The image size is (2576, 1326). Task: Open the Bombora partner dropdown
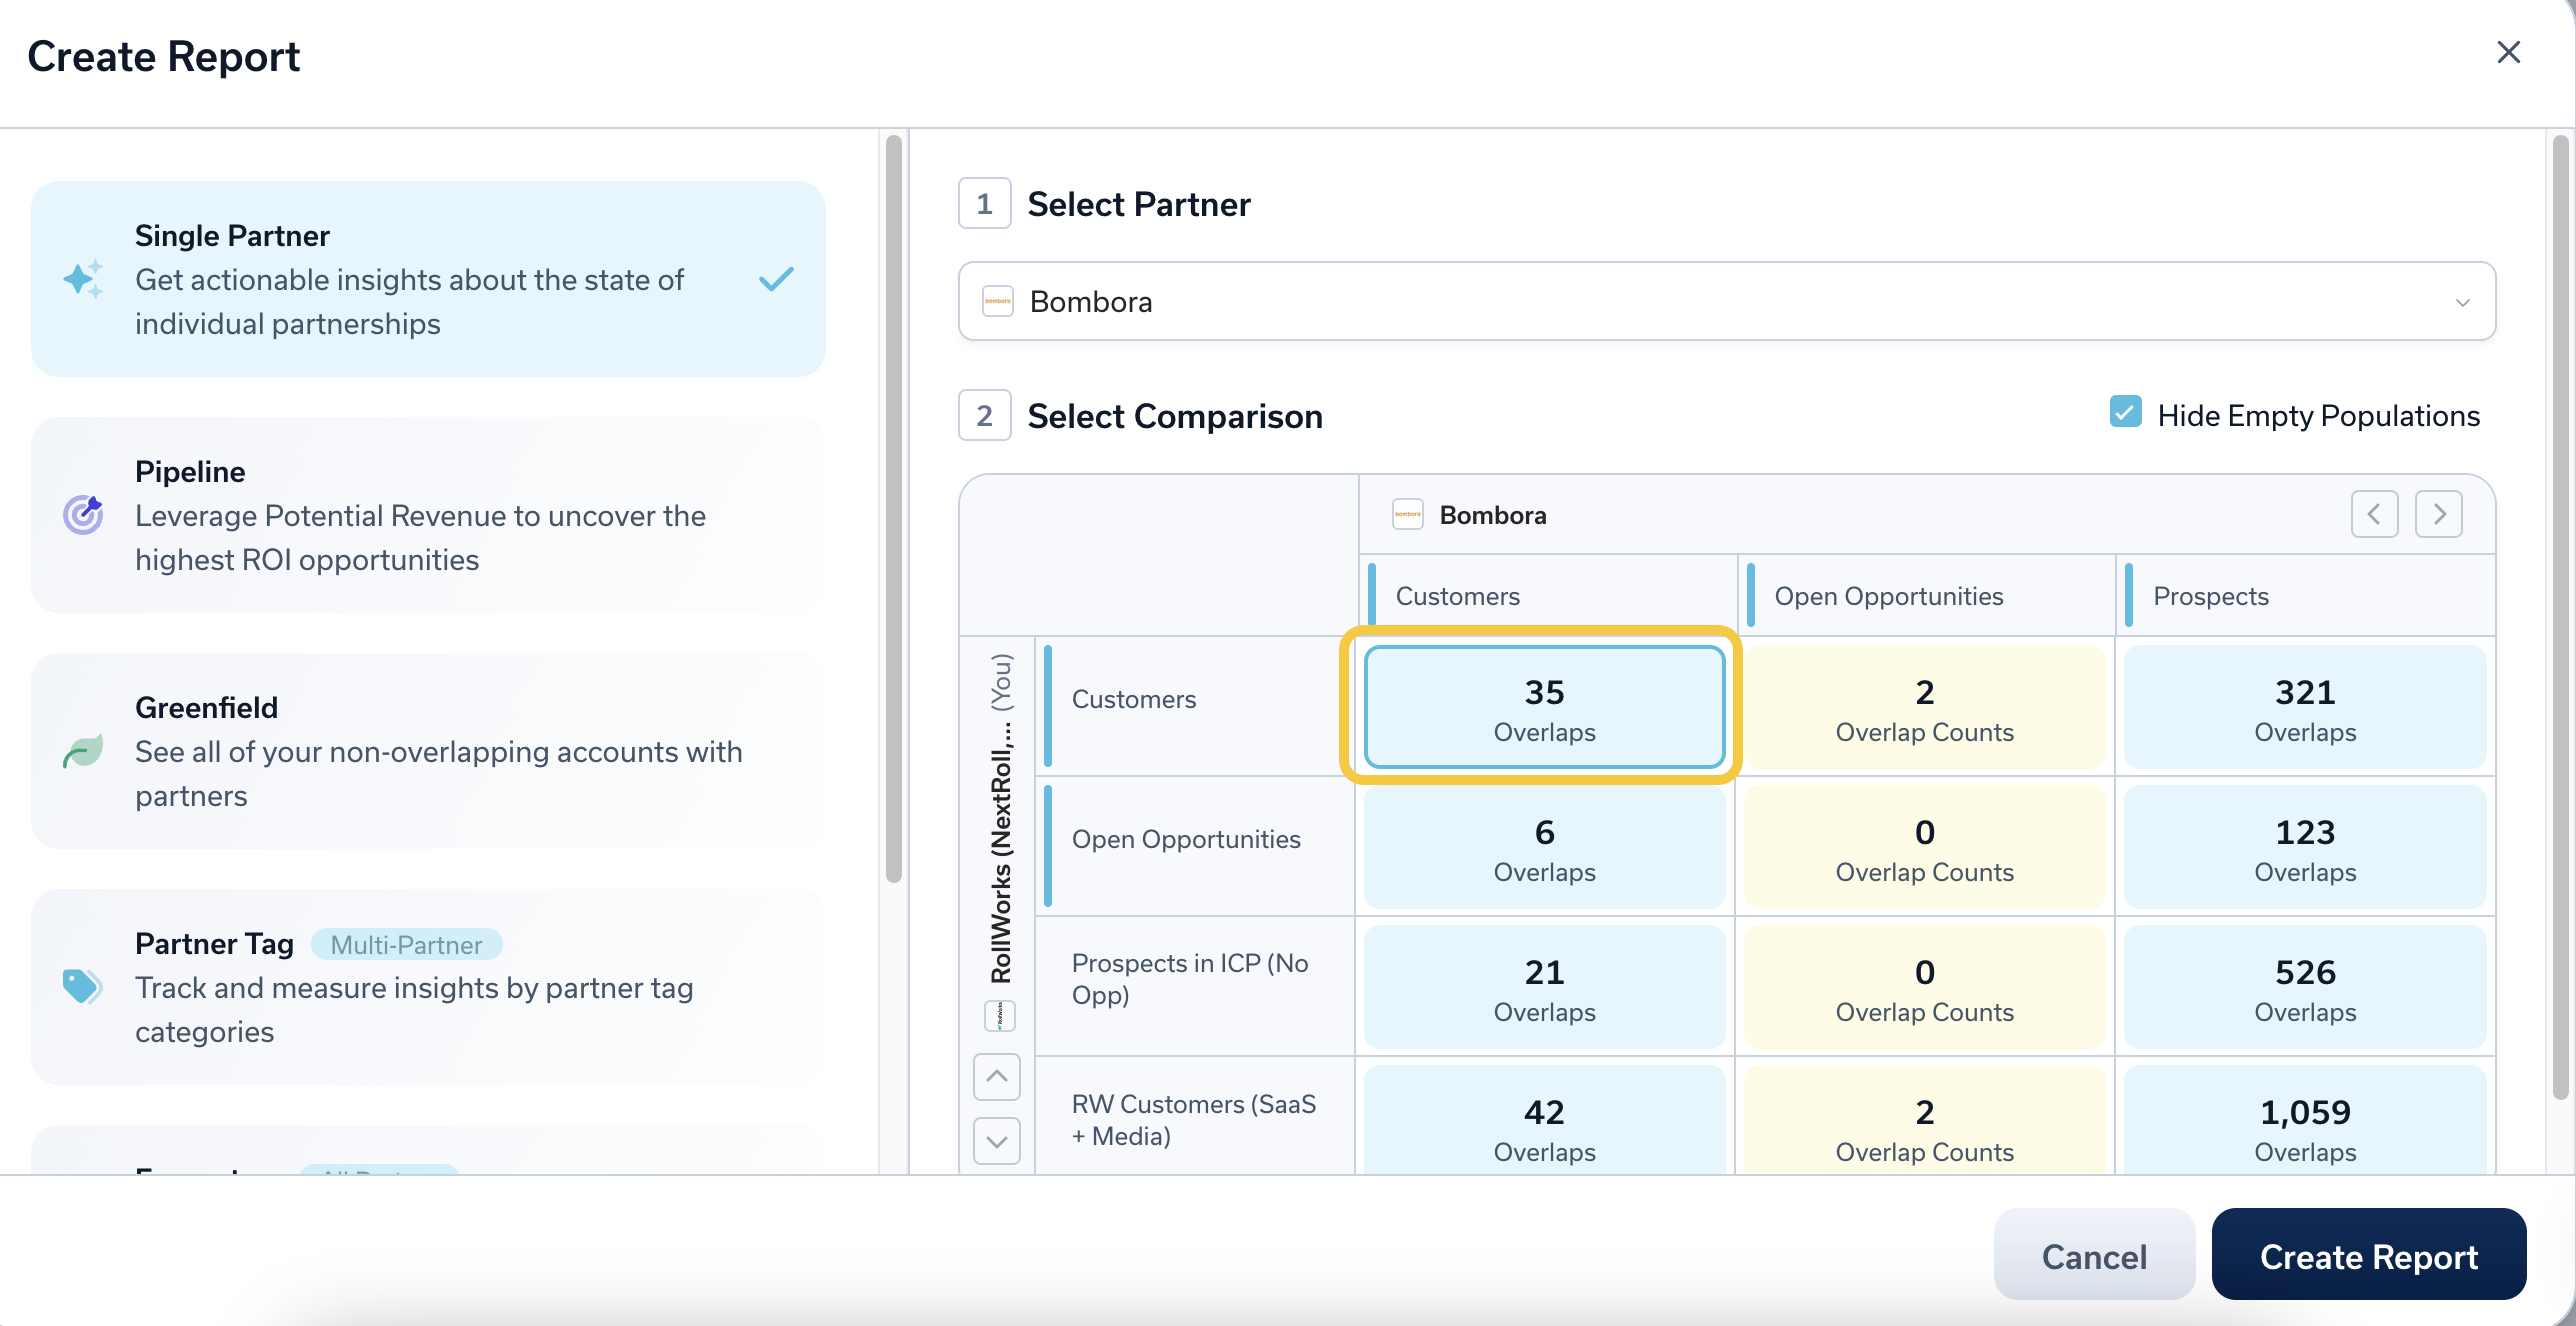click(1726, 301)
